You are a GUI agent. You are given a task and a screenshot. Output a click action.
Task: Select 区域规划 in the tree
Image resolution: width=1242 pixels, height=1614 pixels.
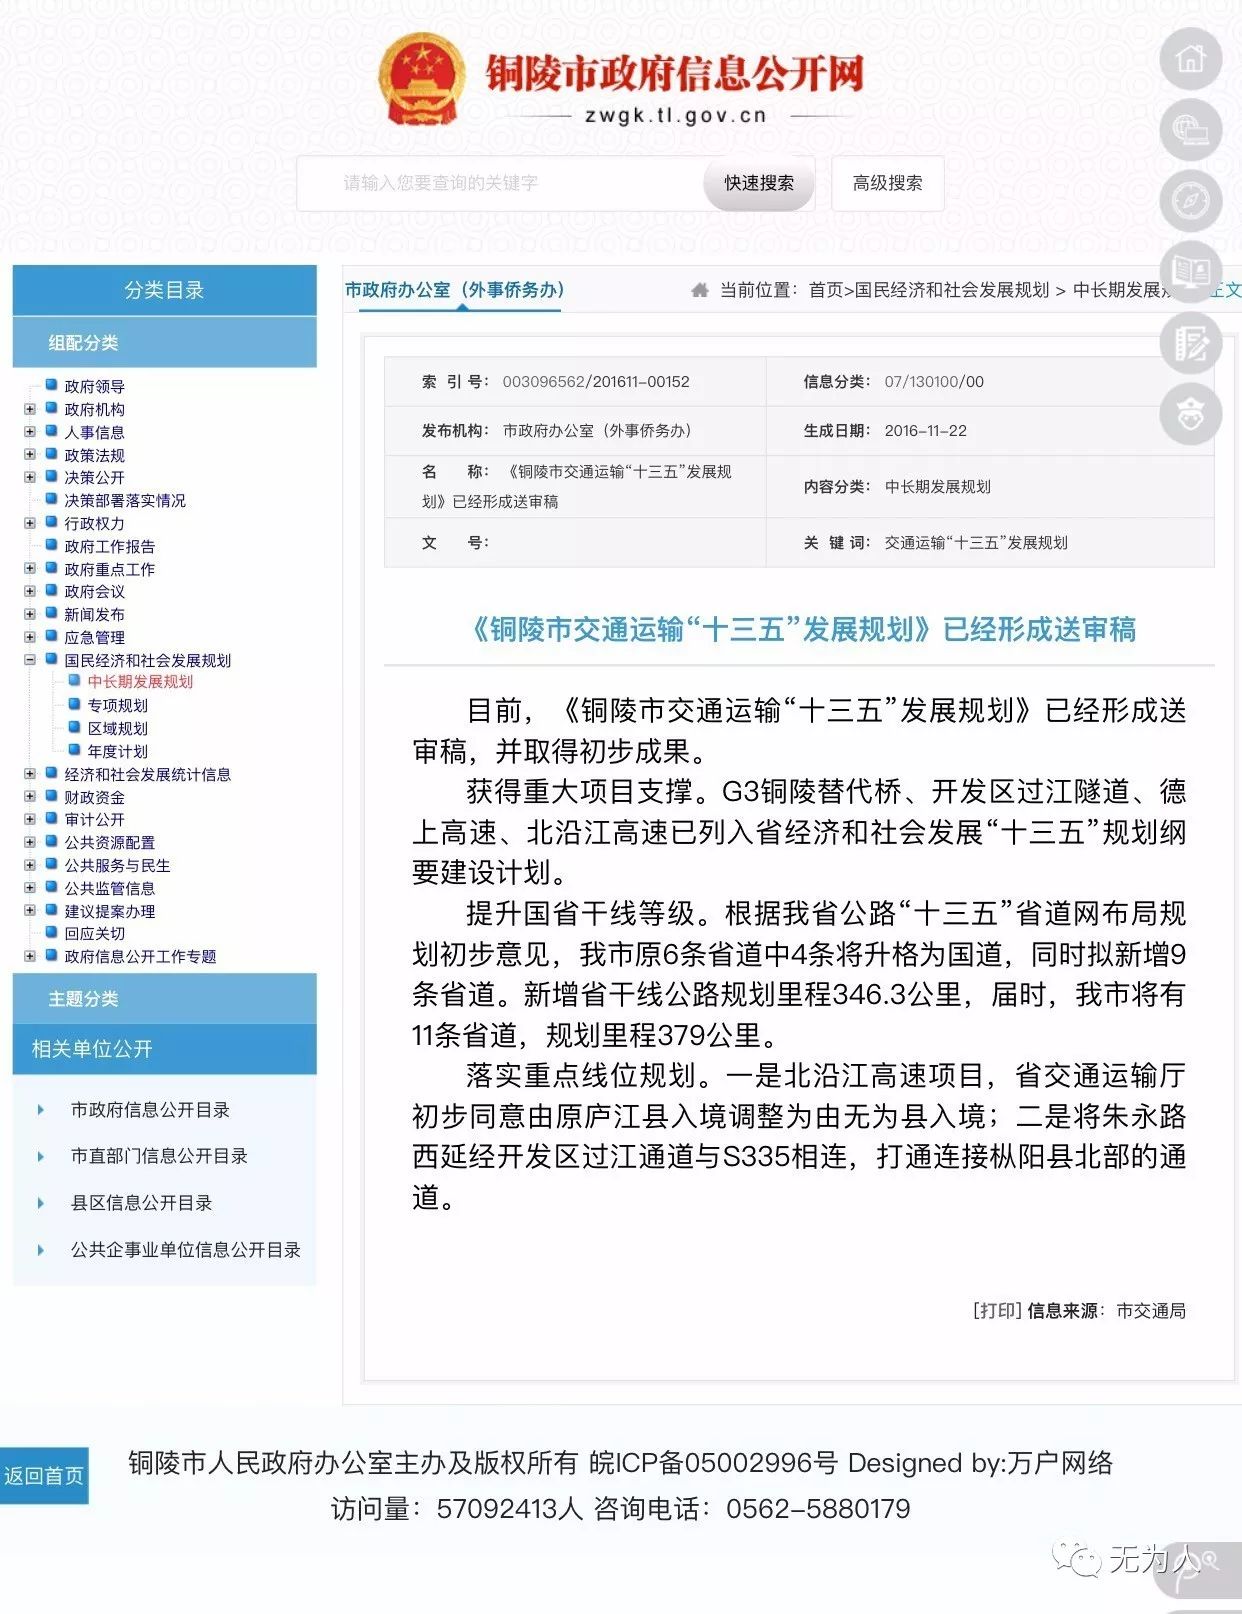pos(117,729)
